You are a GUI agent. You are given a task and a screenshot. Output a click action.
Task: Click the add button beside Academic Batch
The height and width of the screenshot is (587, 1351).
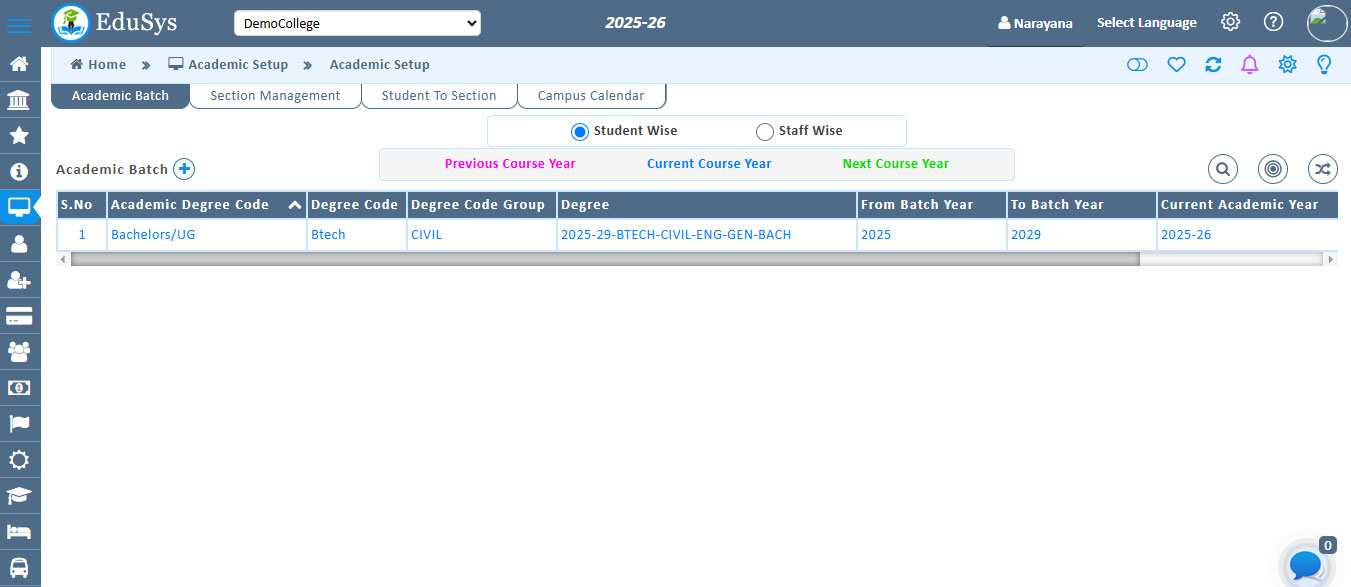click(x=183, y=169)
